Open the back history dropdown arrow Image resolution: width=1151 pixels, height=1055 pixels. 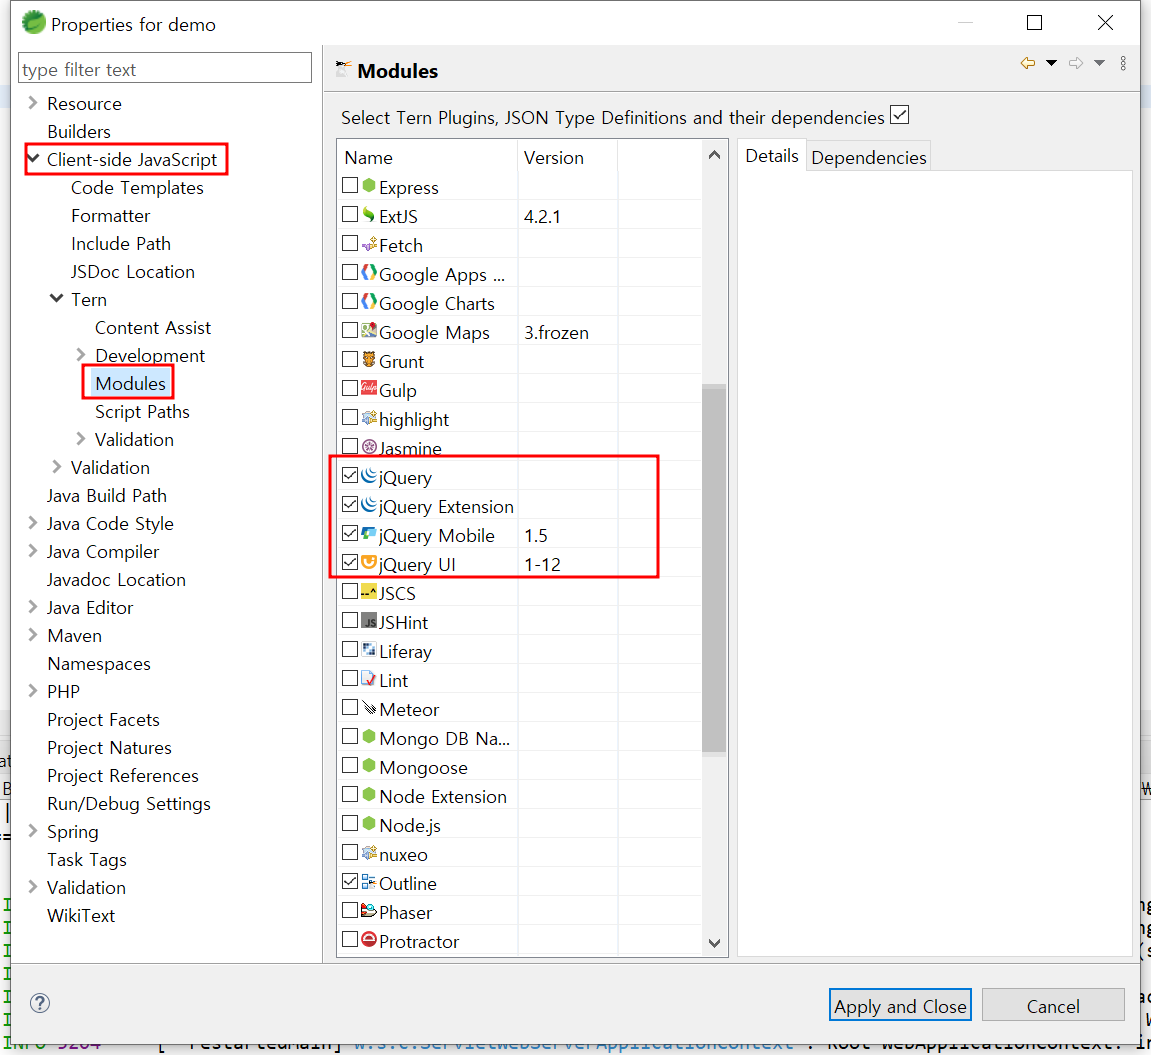click(1052, 64)
